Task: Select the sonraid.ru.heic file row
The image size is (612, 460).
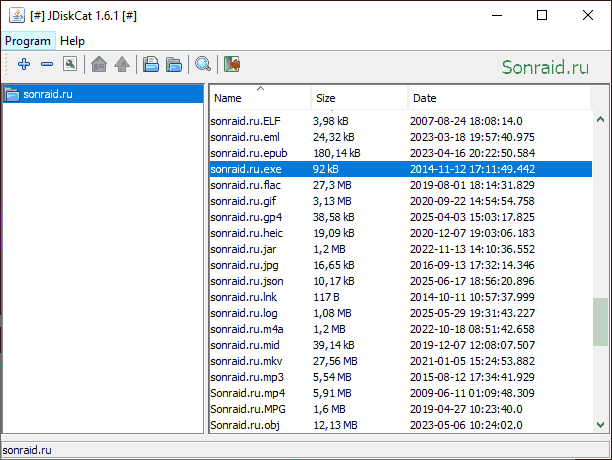Action: 401,233
